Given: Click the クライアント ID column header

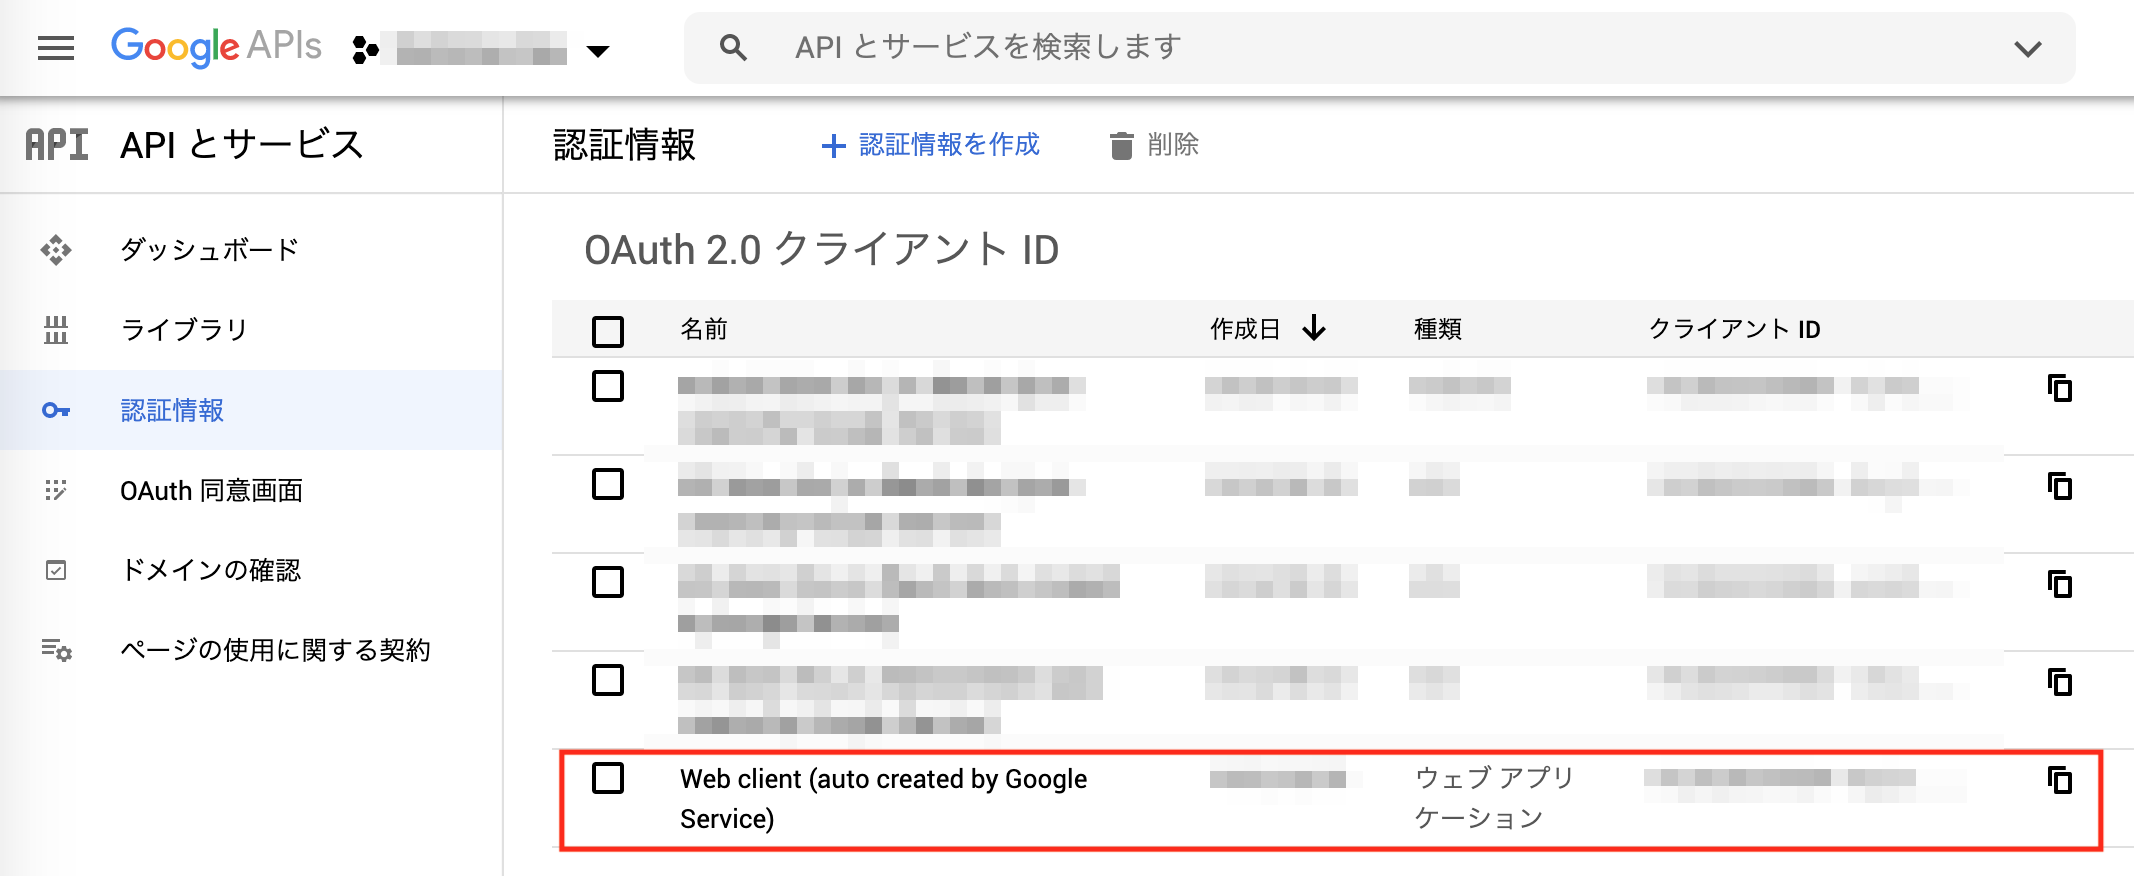Looking at the screenshot, I should (x=1734, y=329).
